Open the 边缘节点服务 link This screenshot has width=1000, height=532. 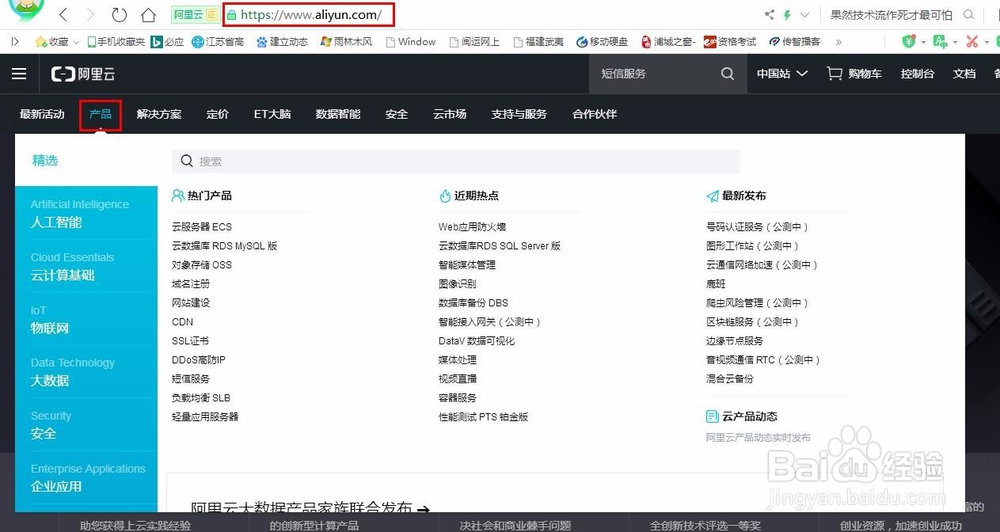pos(734,341)
